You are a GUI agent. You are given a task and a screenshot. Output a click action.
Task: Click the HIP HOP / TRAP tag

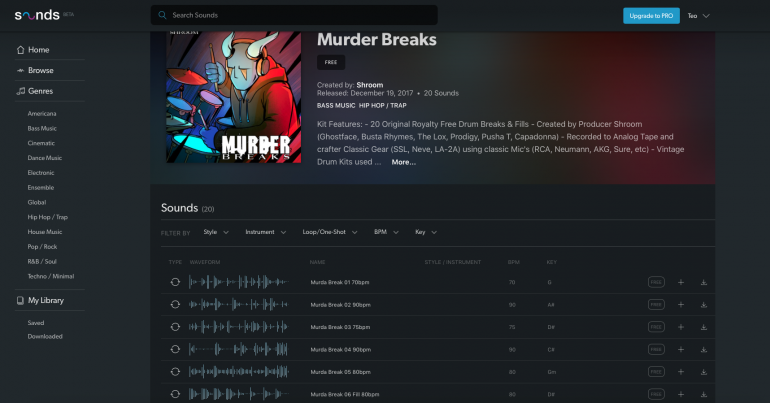383,106
